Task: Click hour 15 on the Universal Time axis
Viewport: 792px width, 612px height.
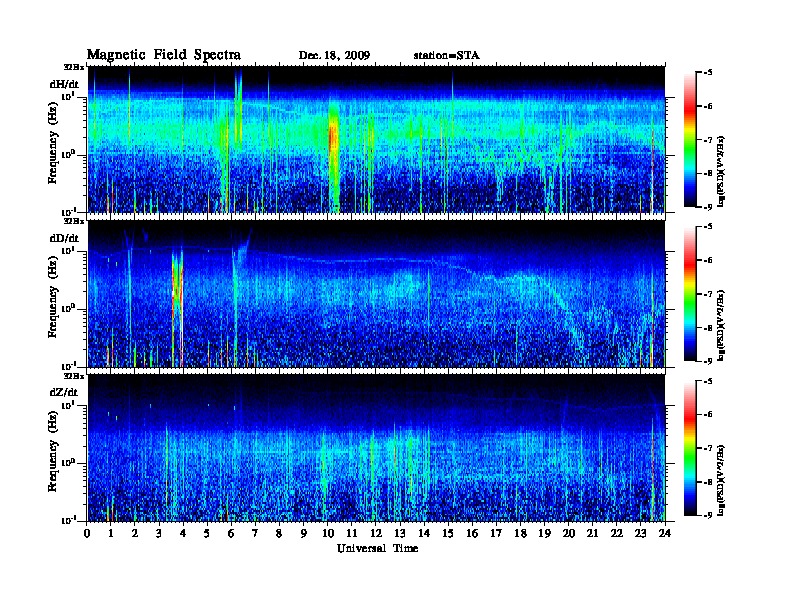Action: click(x=448, y=533)
